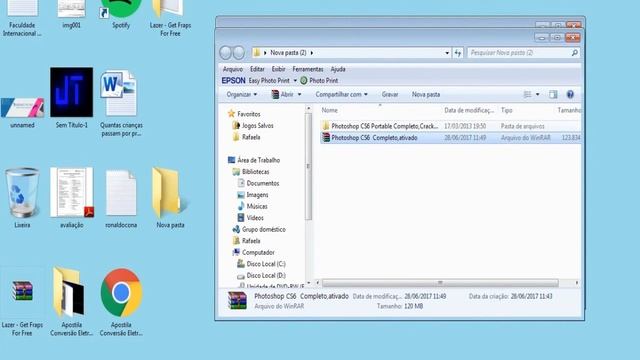This screenshot has height=360, width=640.
Task: Open Jogos Salvos in the navigation pane
Action: click(253, 125)
